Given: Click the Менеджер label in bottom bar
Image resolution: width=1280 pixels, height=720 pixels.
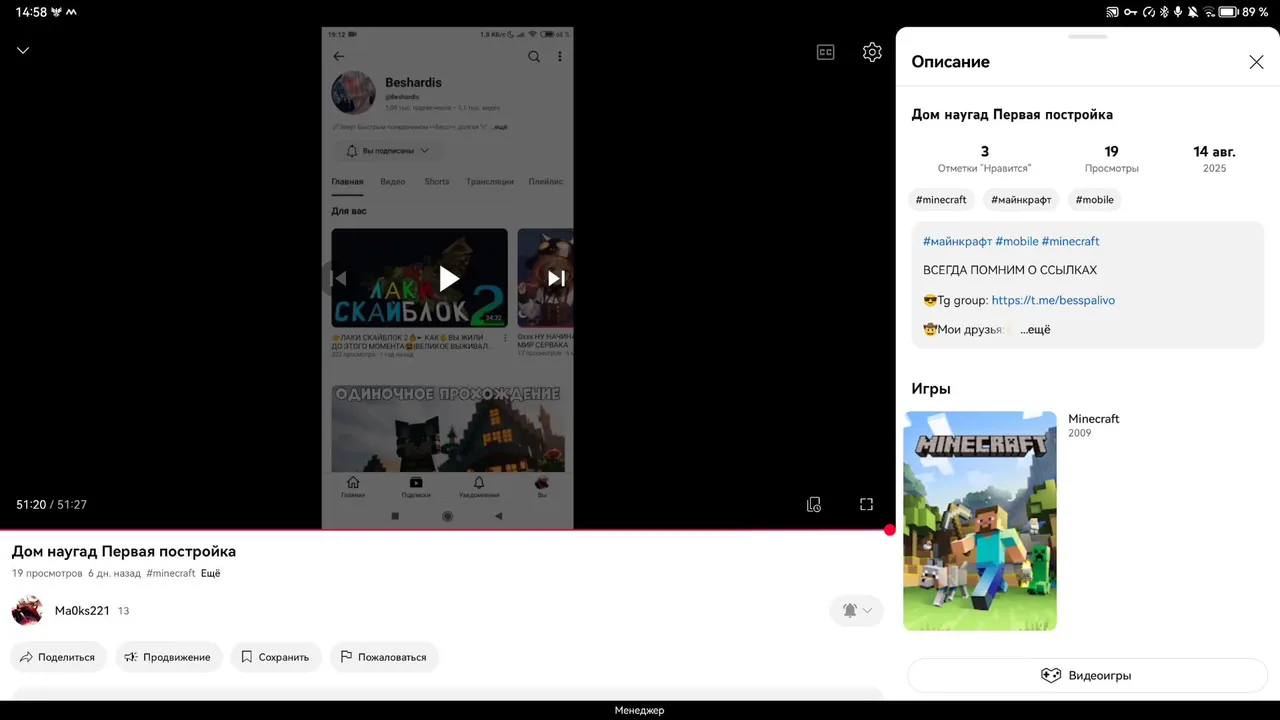Looking at the screenshot, I should (639, 710).
